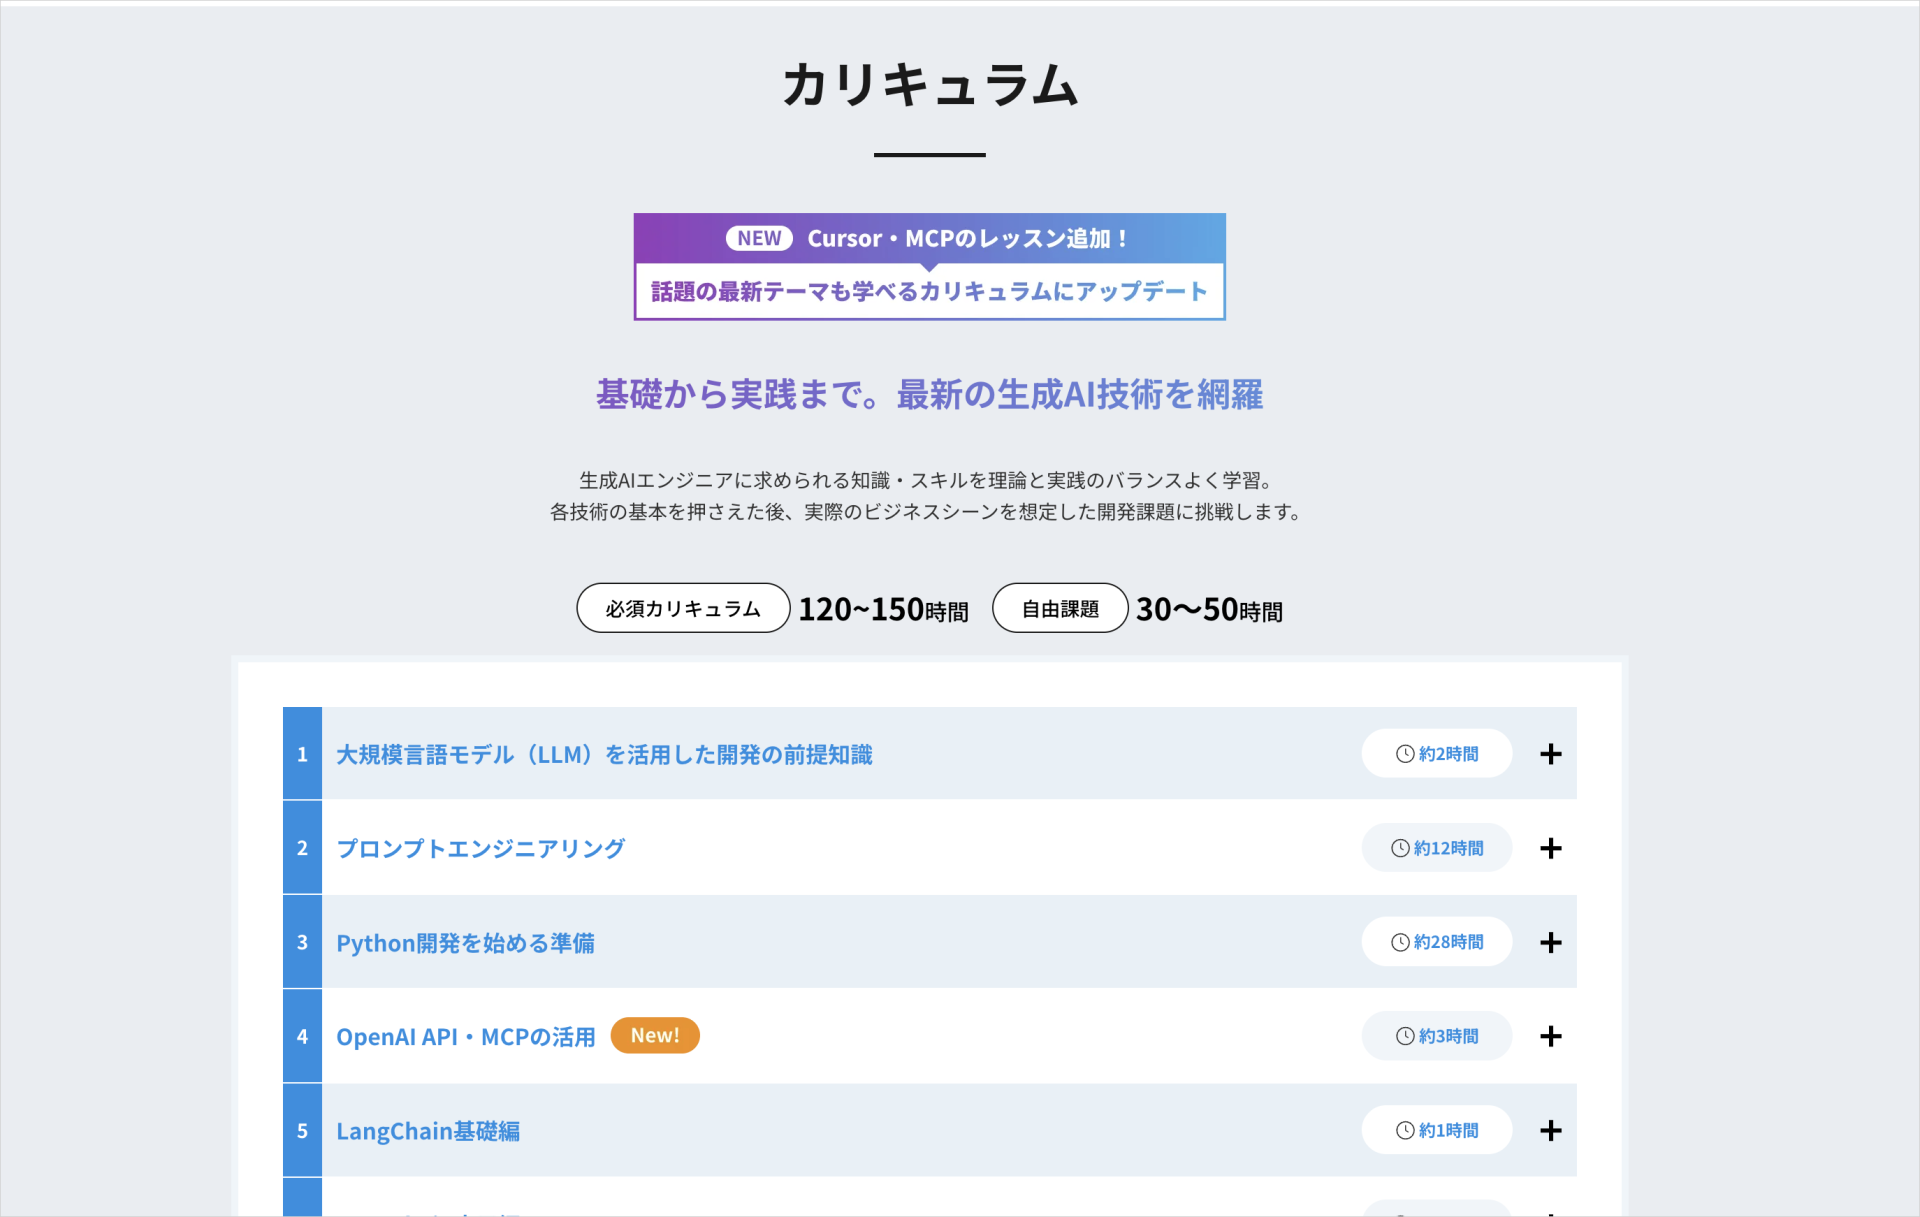Image resolution: width=1920 pixels, height=1217 pixels.
Task: Click the number 1 row marker
Action: click(x=302, y=754)
